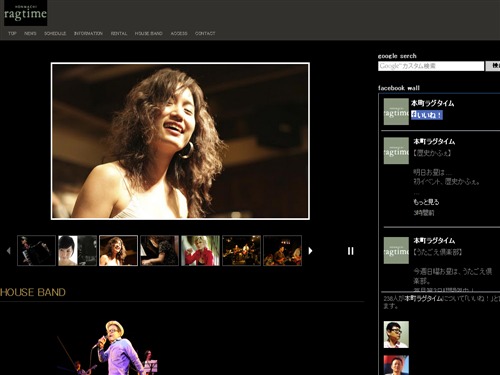Select RENTAL in the navigation bar

click(x=119, y=33)
